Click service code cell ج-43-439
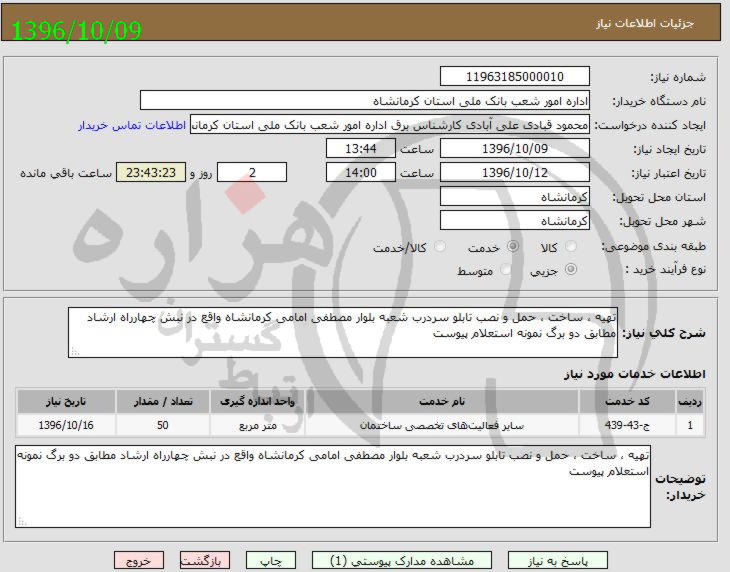 627,425
